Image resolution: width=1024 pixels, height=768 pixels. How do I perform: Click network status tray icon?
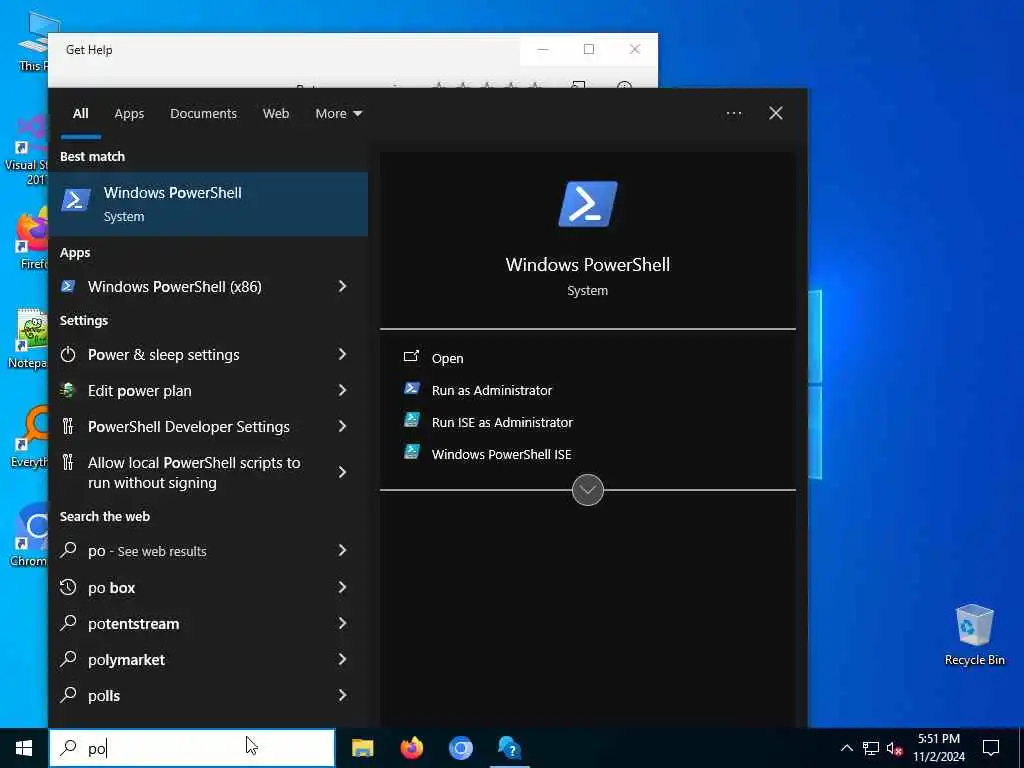point(871,748)
